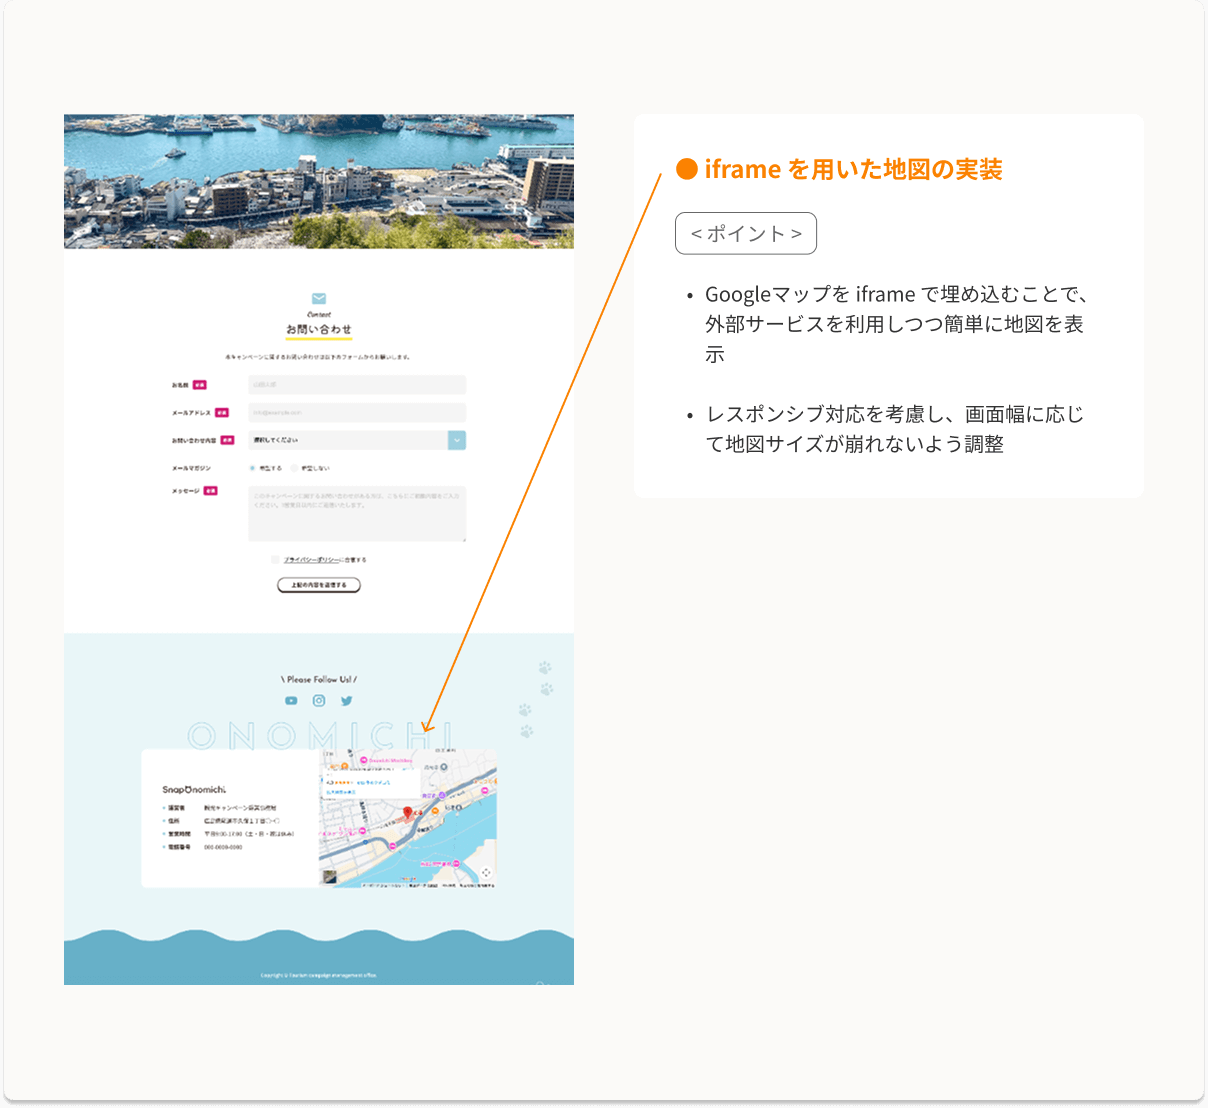Click the blue envelope Contact icon

pyautogui.click(x=319, y=298)
